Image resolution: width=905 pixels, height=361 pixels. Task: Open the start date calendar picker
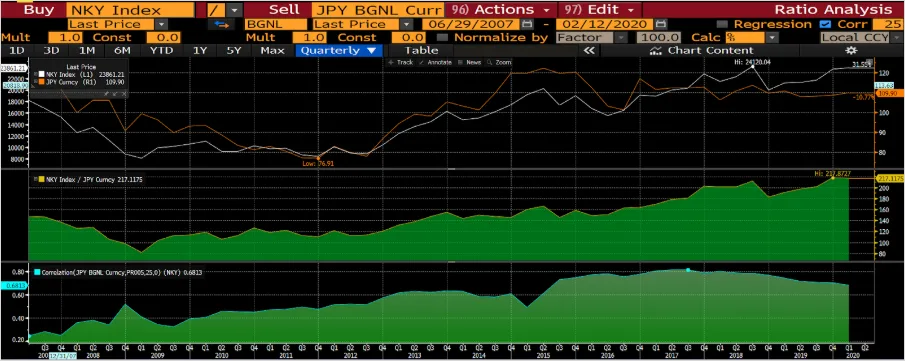pyautogui.click(x=528, y=24)
